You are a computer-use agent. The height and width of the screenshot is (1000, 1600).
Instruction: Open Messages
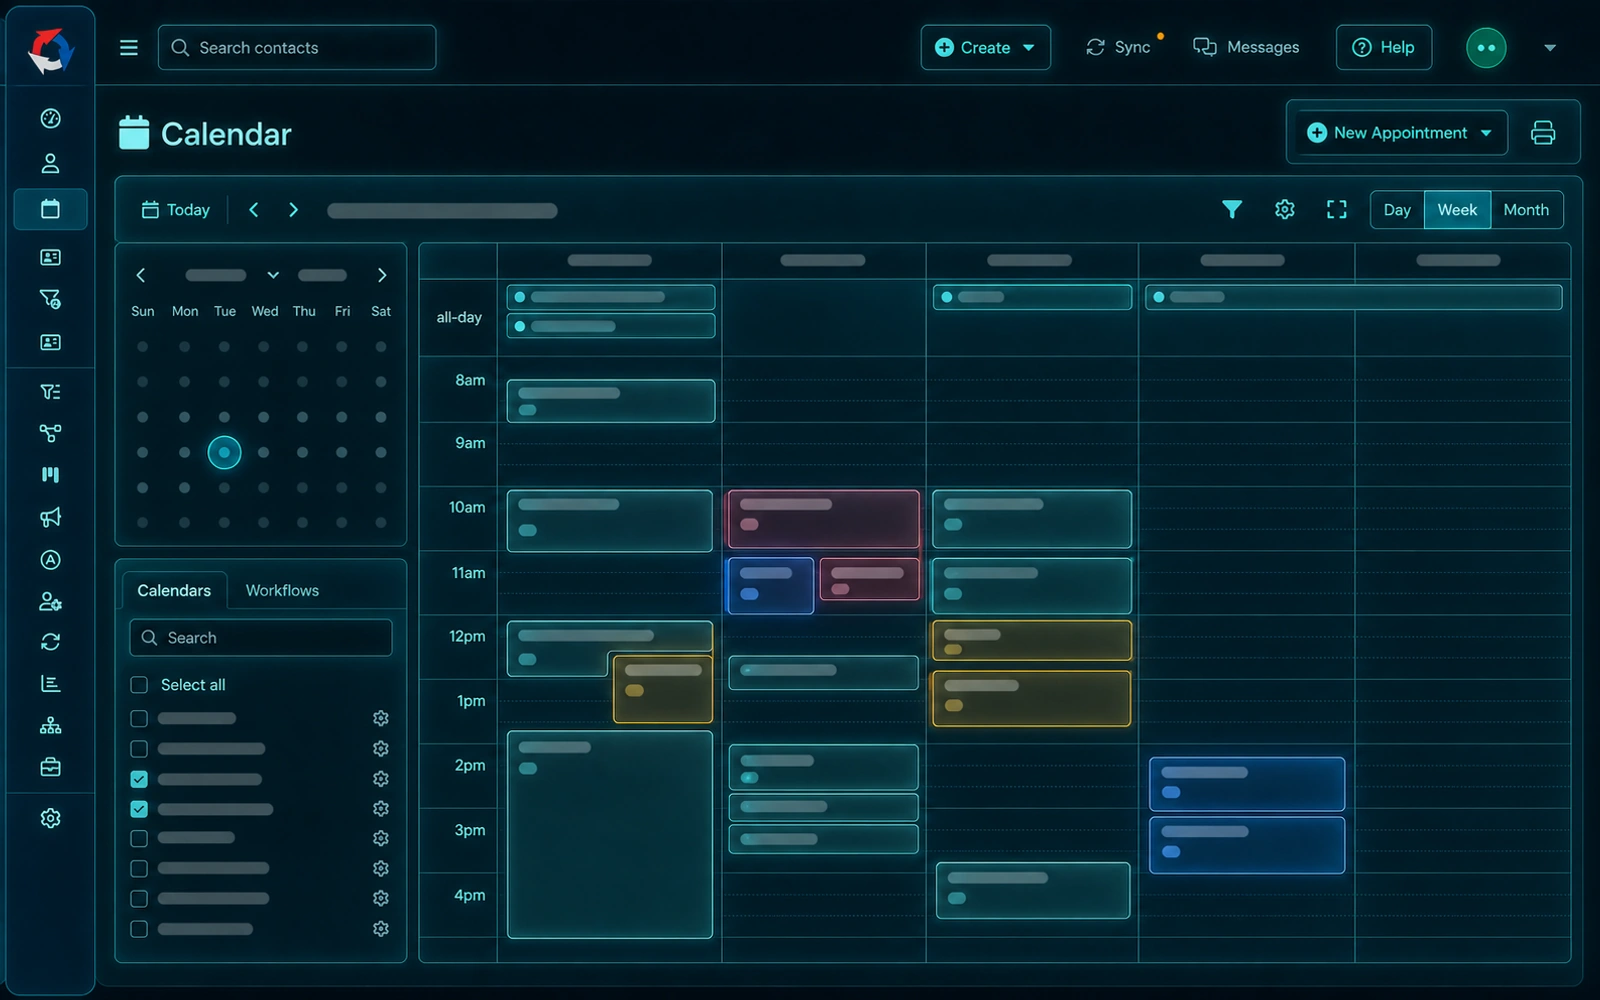[1246, 48]
